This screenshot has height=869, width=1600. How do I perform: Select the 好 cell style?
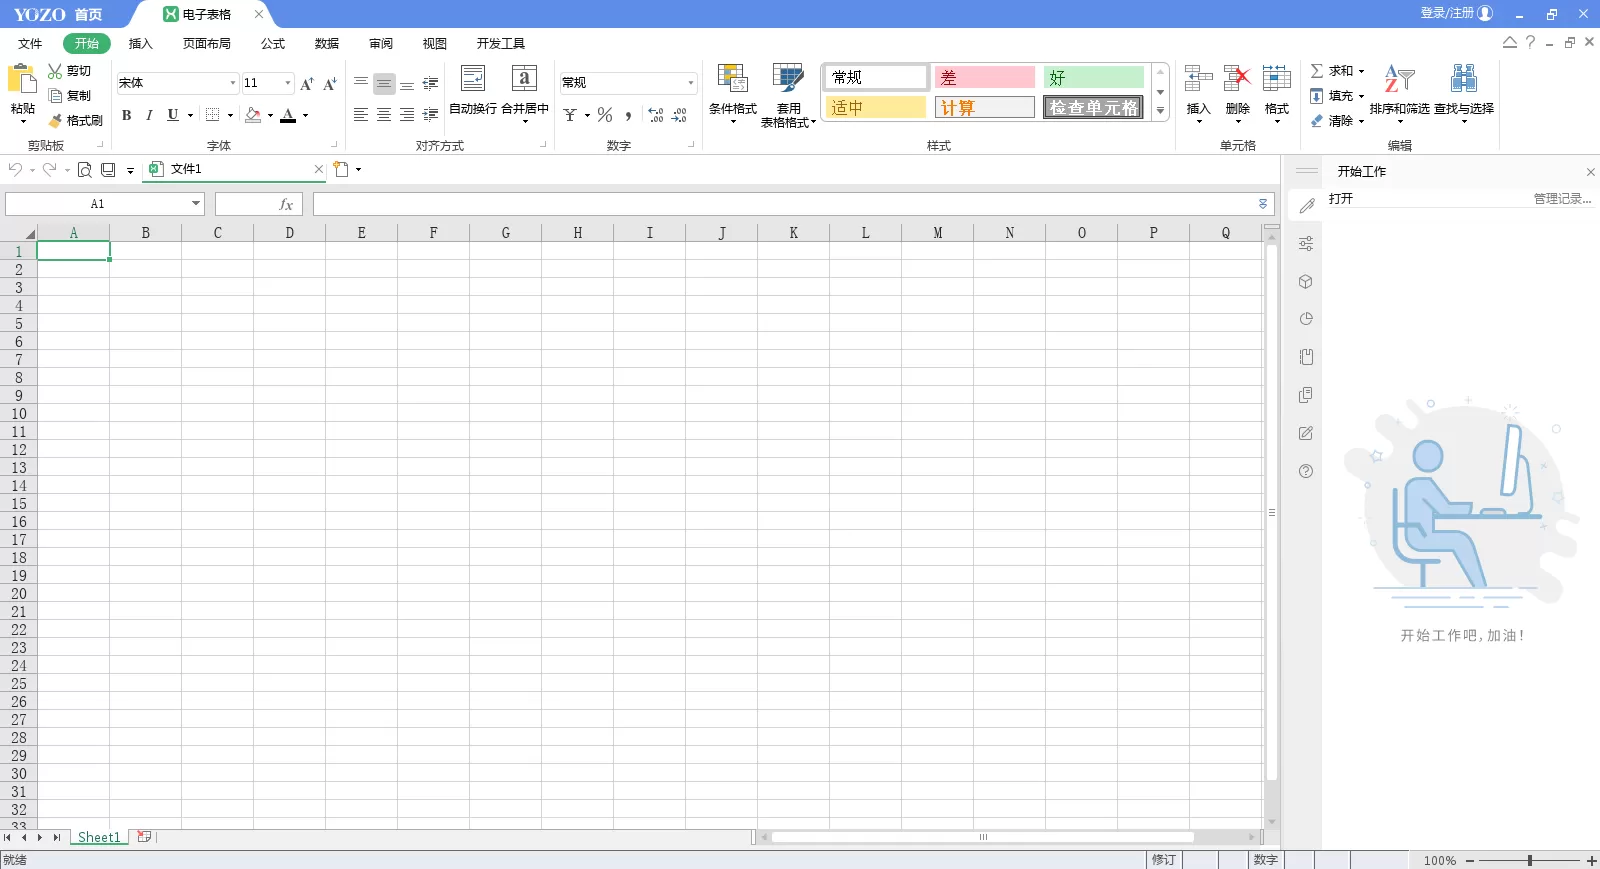(1093, 77)
